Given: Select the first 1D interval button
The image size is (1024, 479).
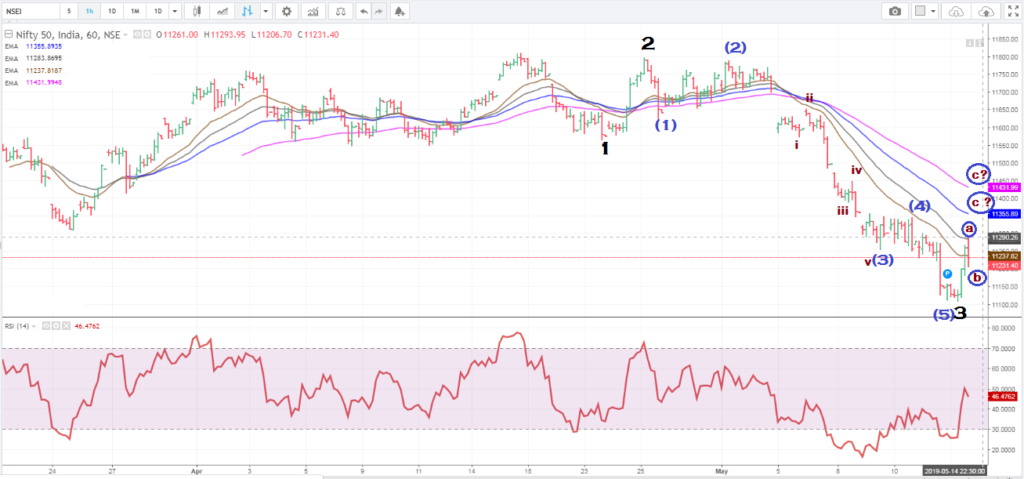Looking at the screenshot, I should click(x=112, y=11).
